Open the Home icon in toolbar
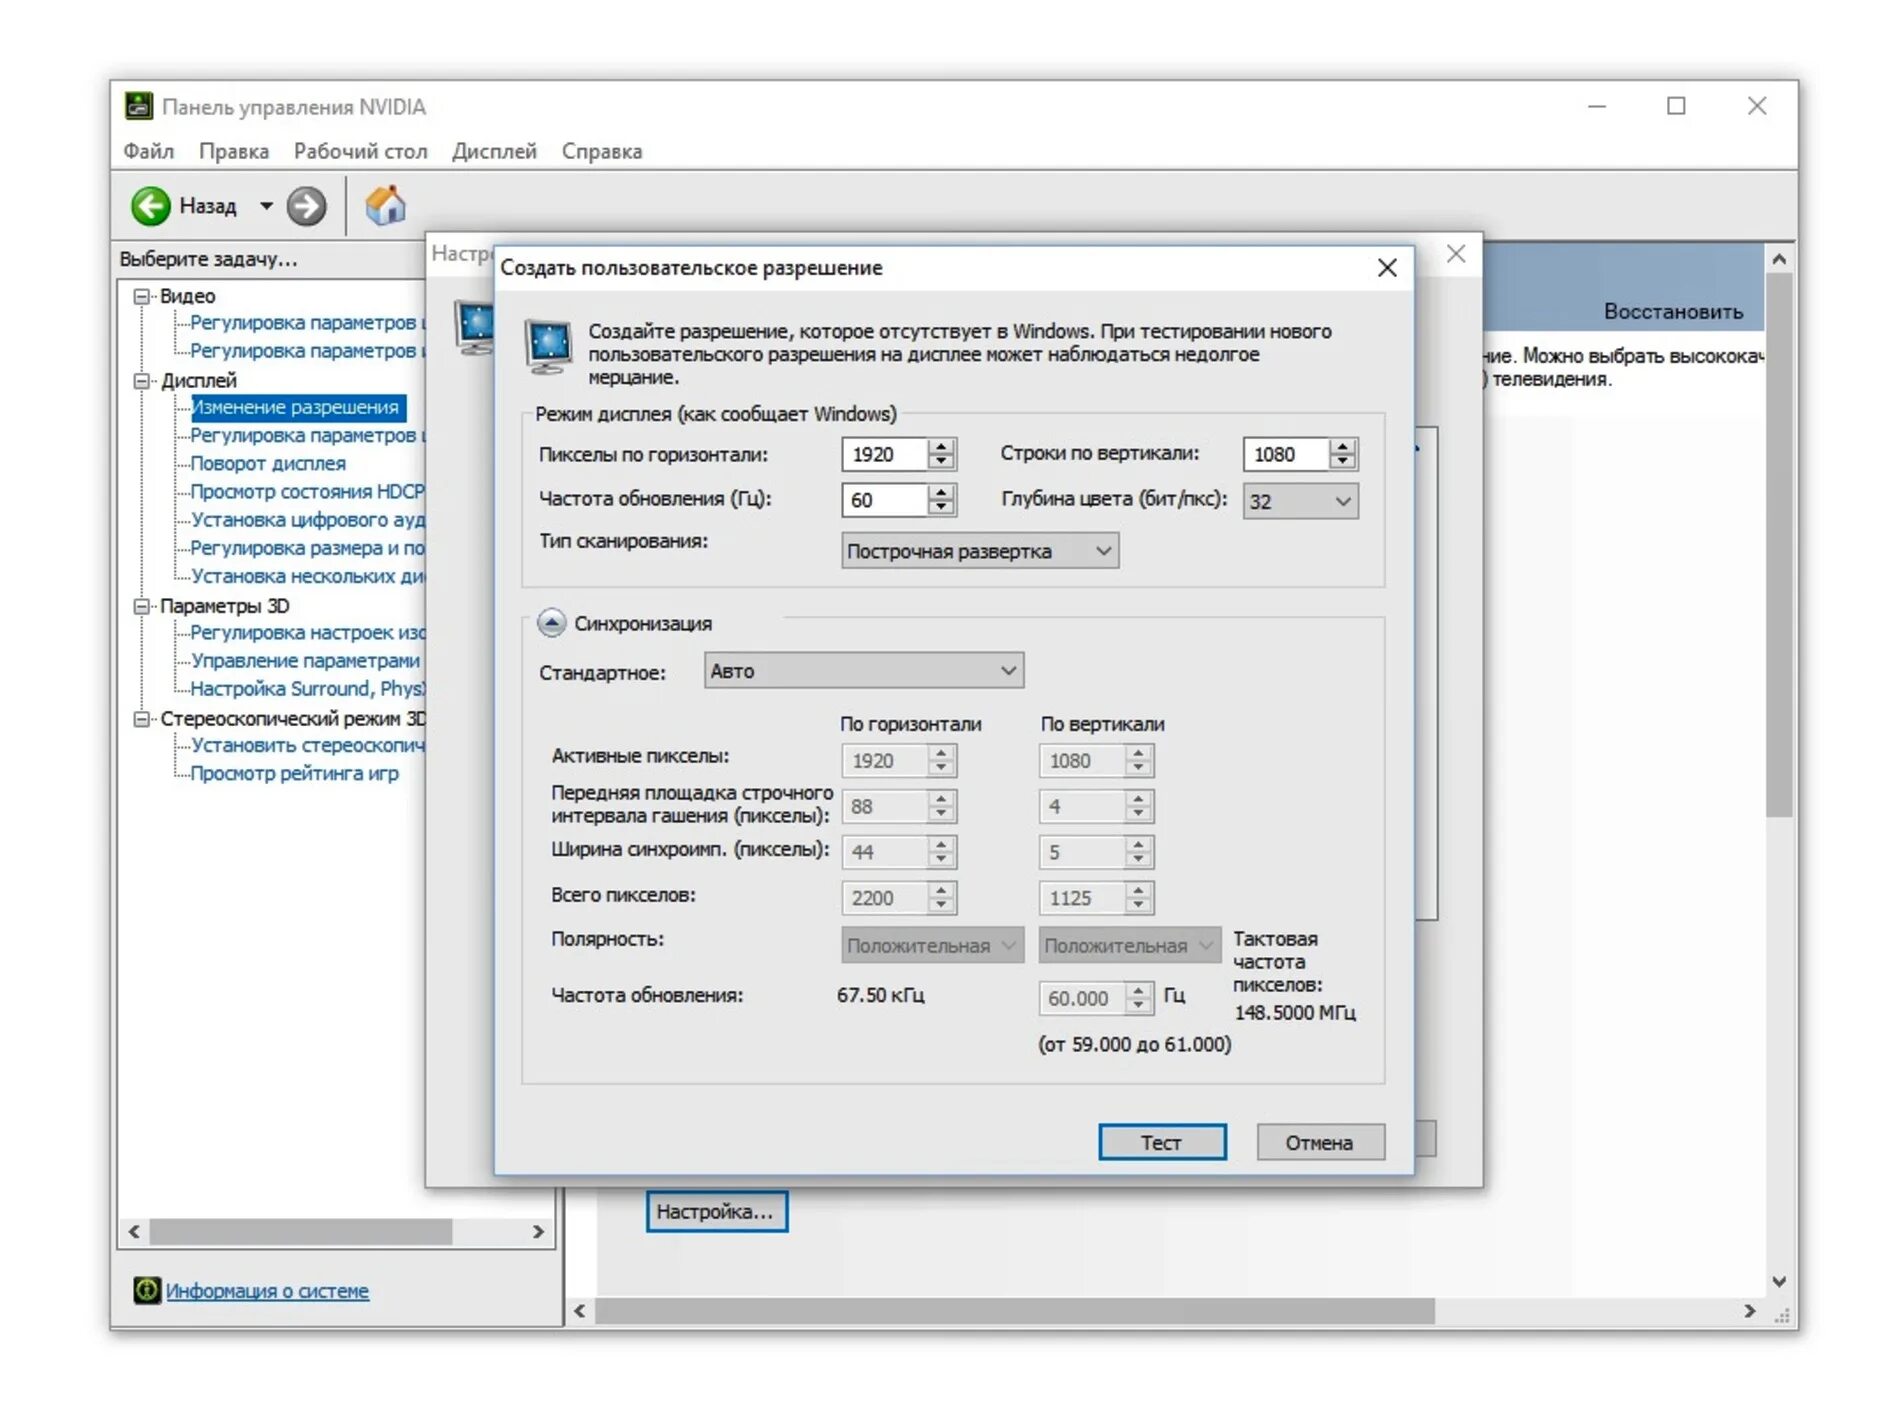This screenshot has width=1900, height=1407. pyautogui.click(x=385, y=205)
